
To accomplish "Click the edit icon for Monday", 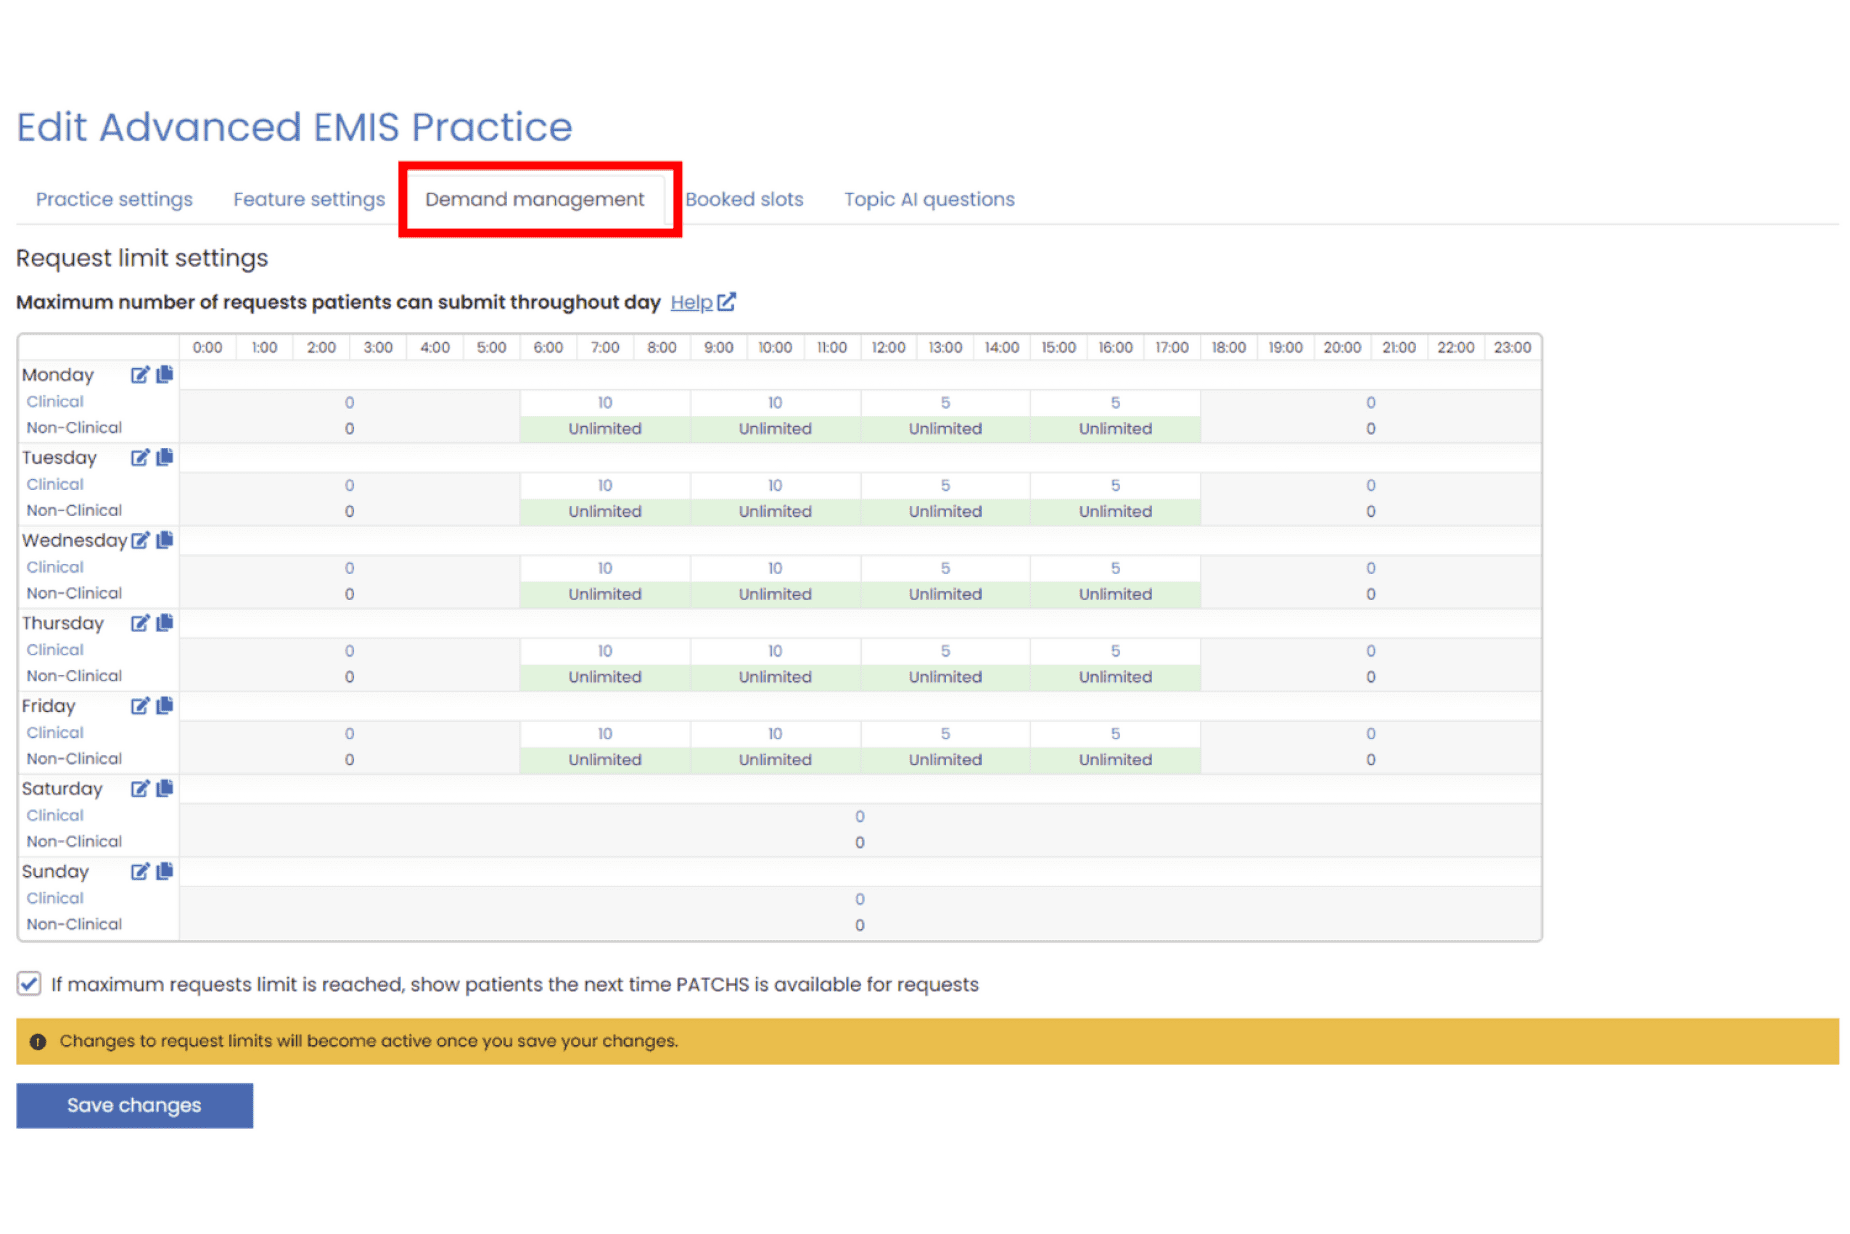I will pos(139,375).
